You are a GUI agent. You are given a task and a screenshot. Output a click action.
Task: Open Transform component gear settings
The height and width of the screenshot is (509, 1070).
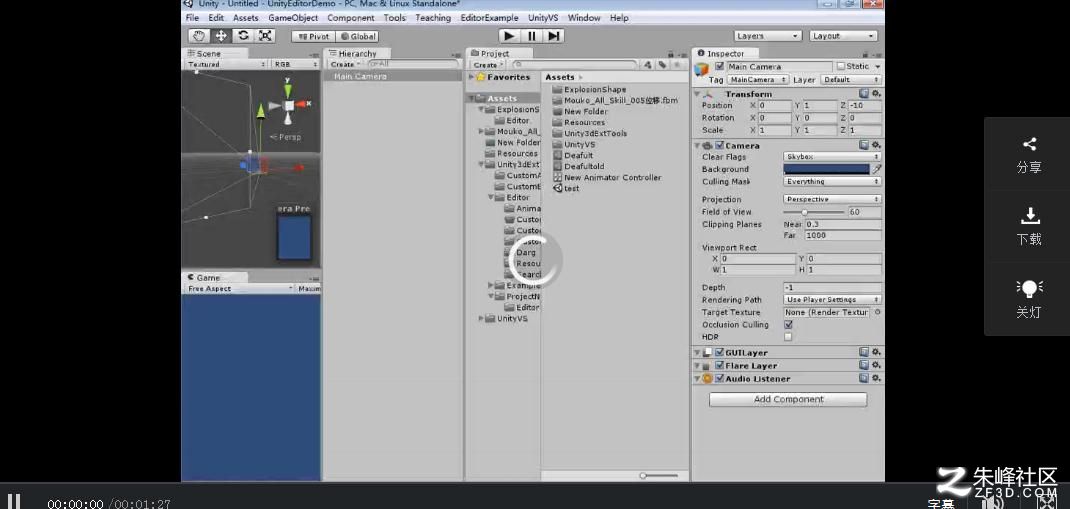pyautogui.click(x=876, y=93)
